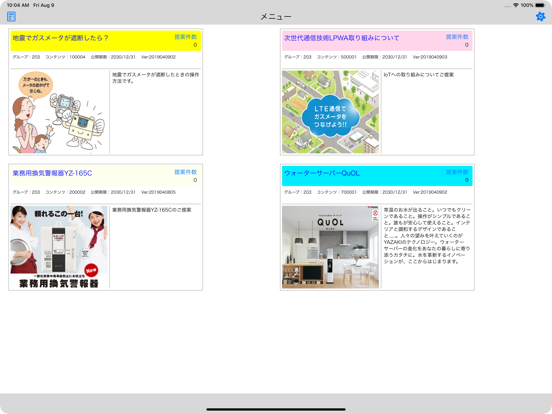The image size is (552, 414).
Task: Open the 次世代通信技術LPWA取り組みについて title
Action: click(341, 38)
